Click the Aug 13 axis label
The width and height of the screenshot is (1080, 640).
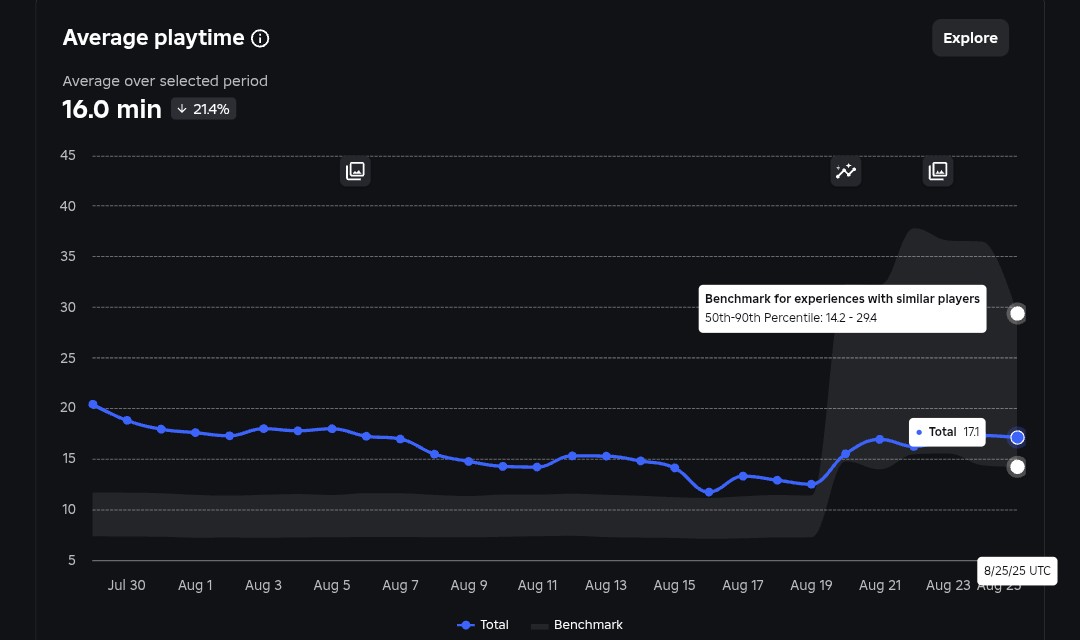coord(605,585)
